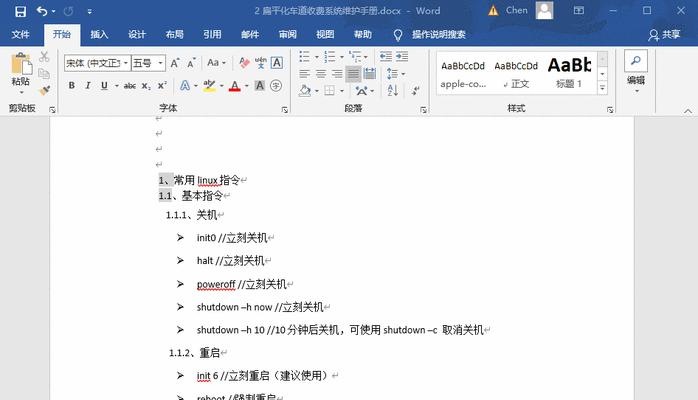Apply bulleted list
This screenshot has height=400, width=698.
[305, 57]
